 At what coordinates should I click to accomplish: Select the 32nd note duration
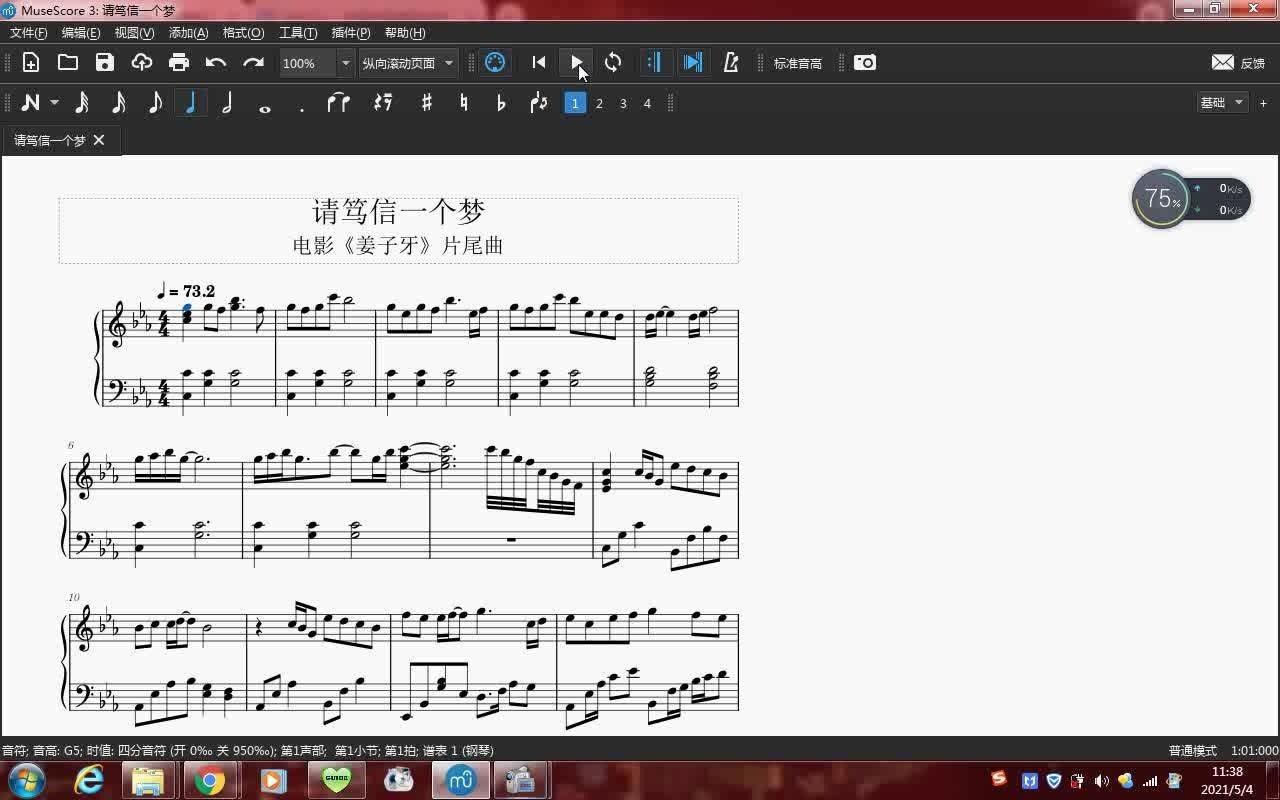click(x=82, y=103)
